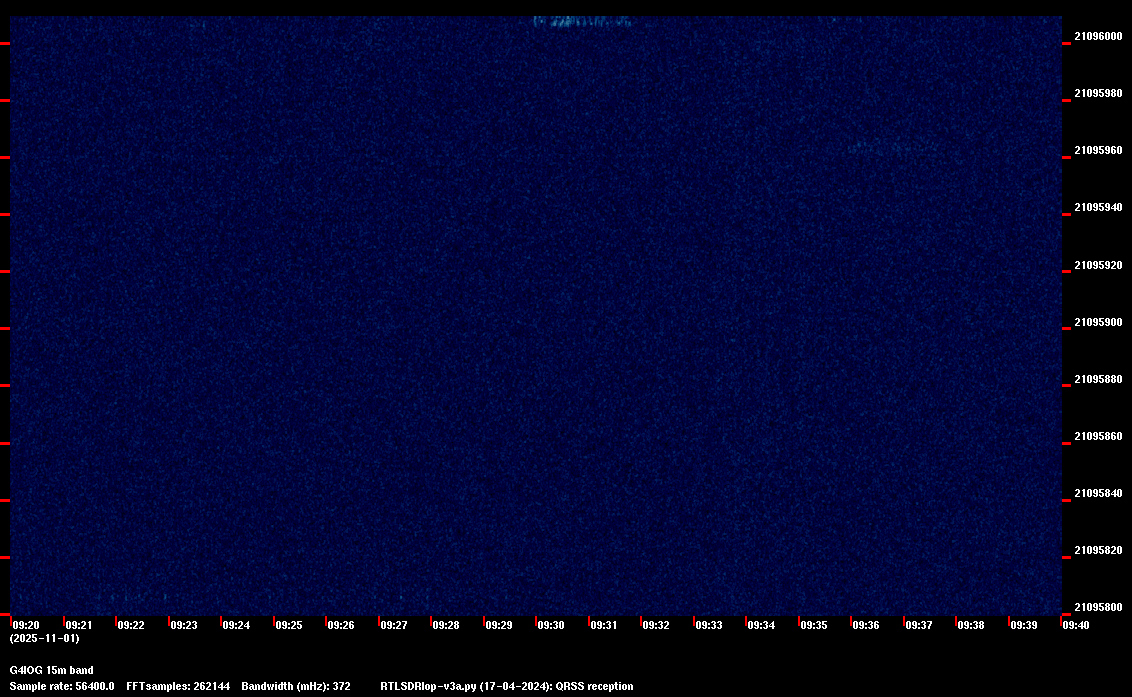Click the 09:37 time label
The image size is (1132, 697).
(918, 625)
